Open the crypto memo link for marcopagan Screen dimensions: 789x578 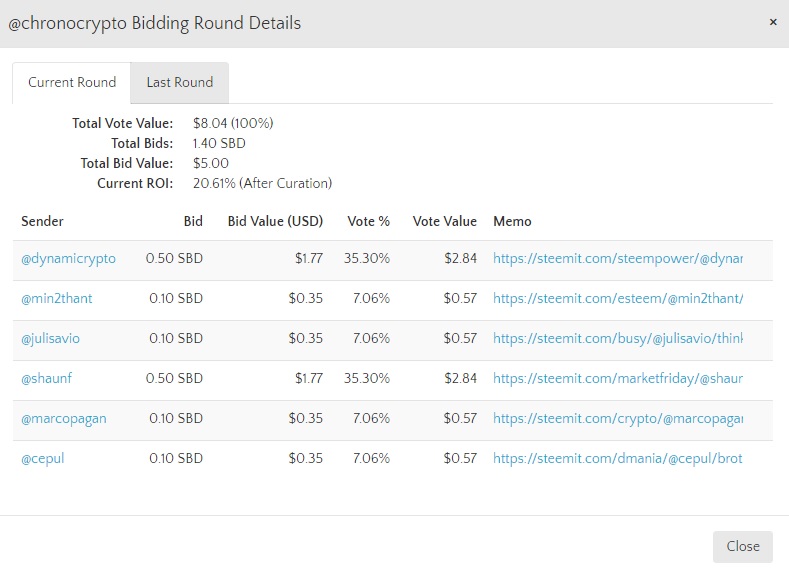click(x=617, y=419)
